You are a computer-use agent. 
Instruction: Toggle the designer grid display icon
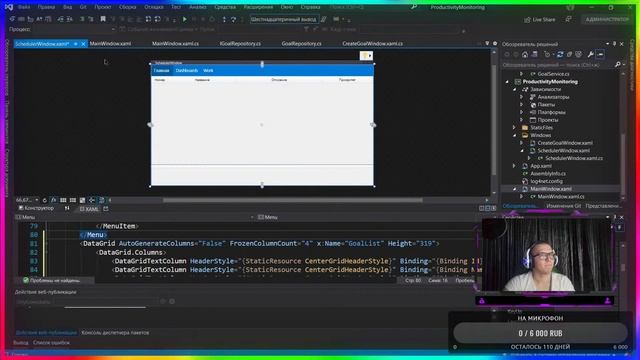63,200
